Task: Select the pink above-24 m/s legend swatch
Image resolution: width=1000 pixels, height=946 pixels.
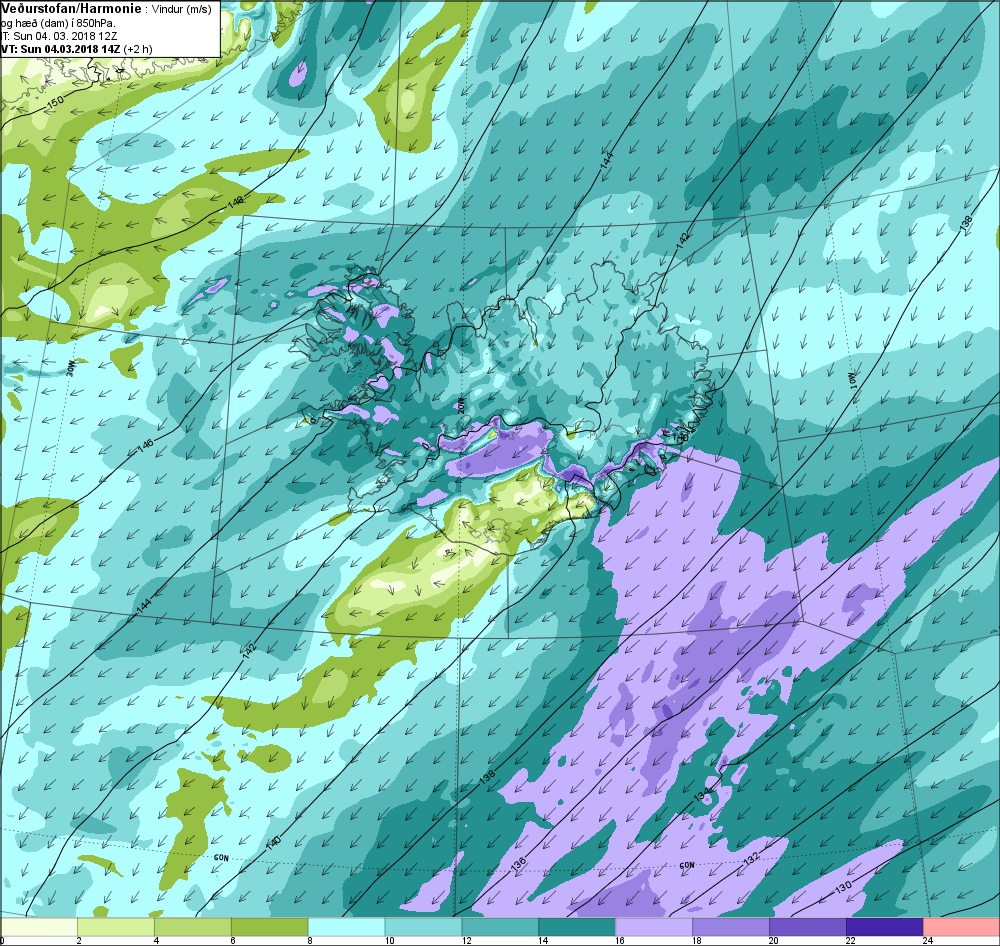Action: pyautogui.click(x=961, y=926)
